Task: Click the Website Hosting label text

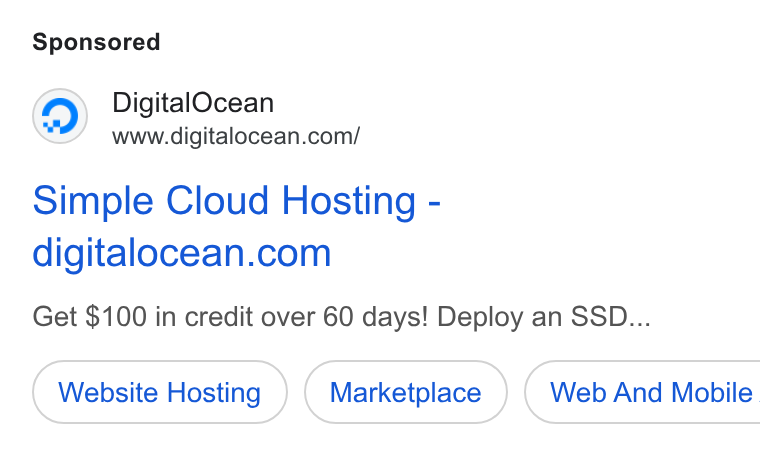Action: pos(159,393)
